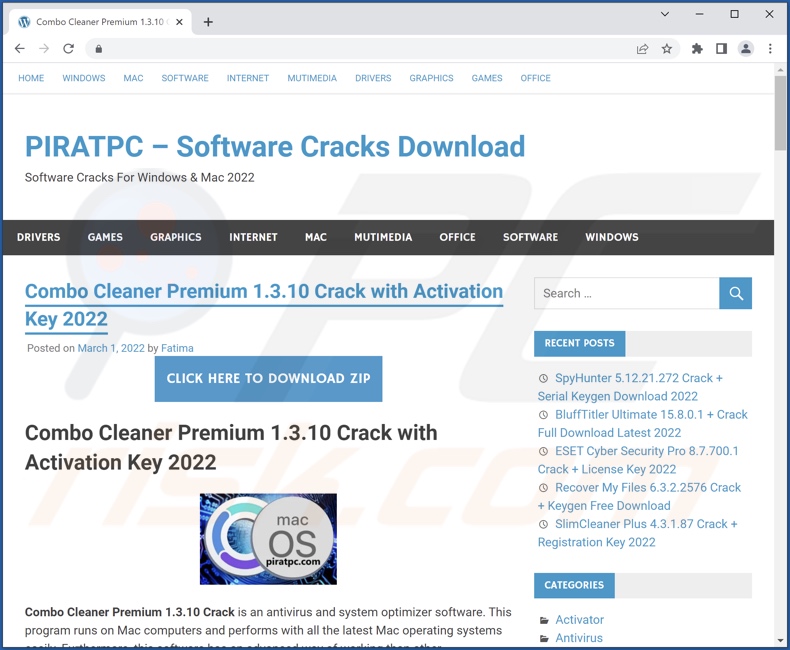This screenshot has height=650, width=790.
Task: Click the padlock site info icon
Action: pyautogui.click(x=99, y=49)
